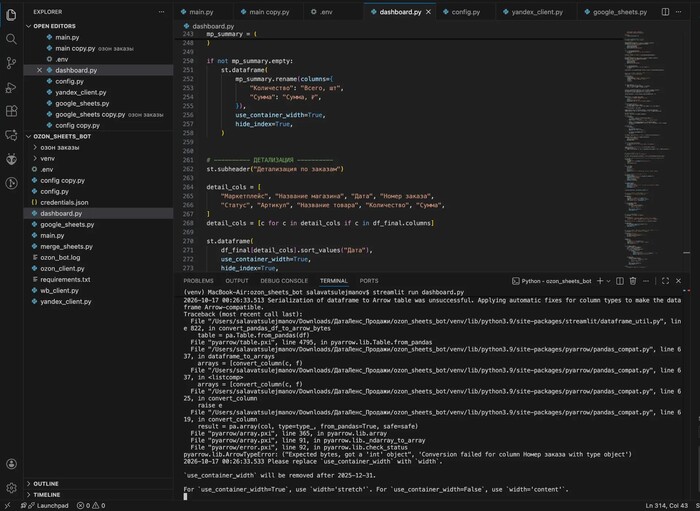Screen dimensions: 700x511
Task: Select the TERMINAL panel tab
Action: (x=333, y=281)
